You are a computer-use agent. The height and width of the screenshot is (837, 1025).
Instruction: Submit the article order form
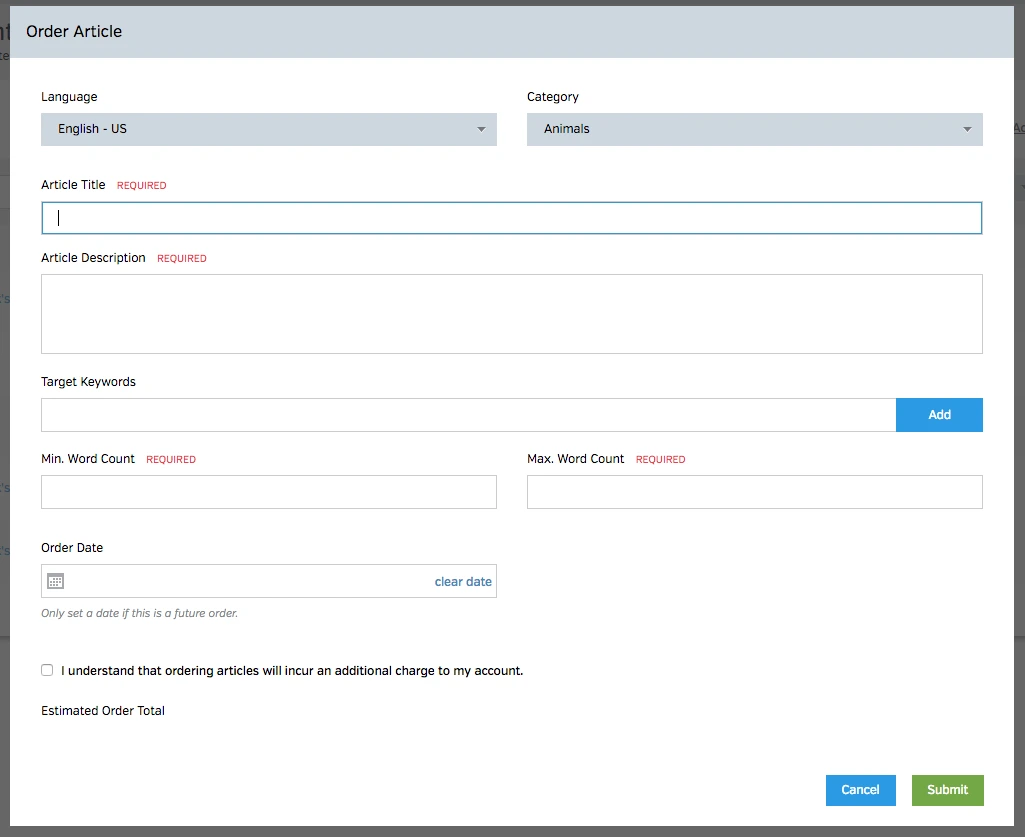click(x=947, y=790)
